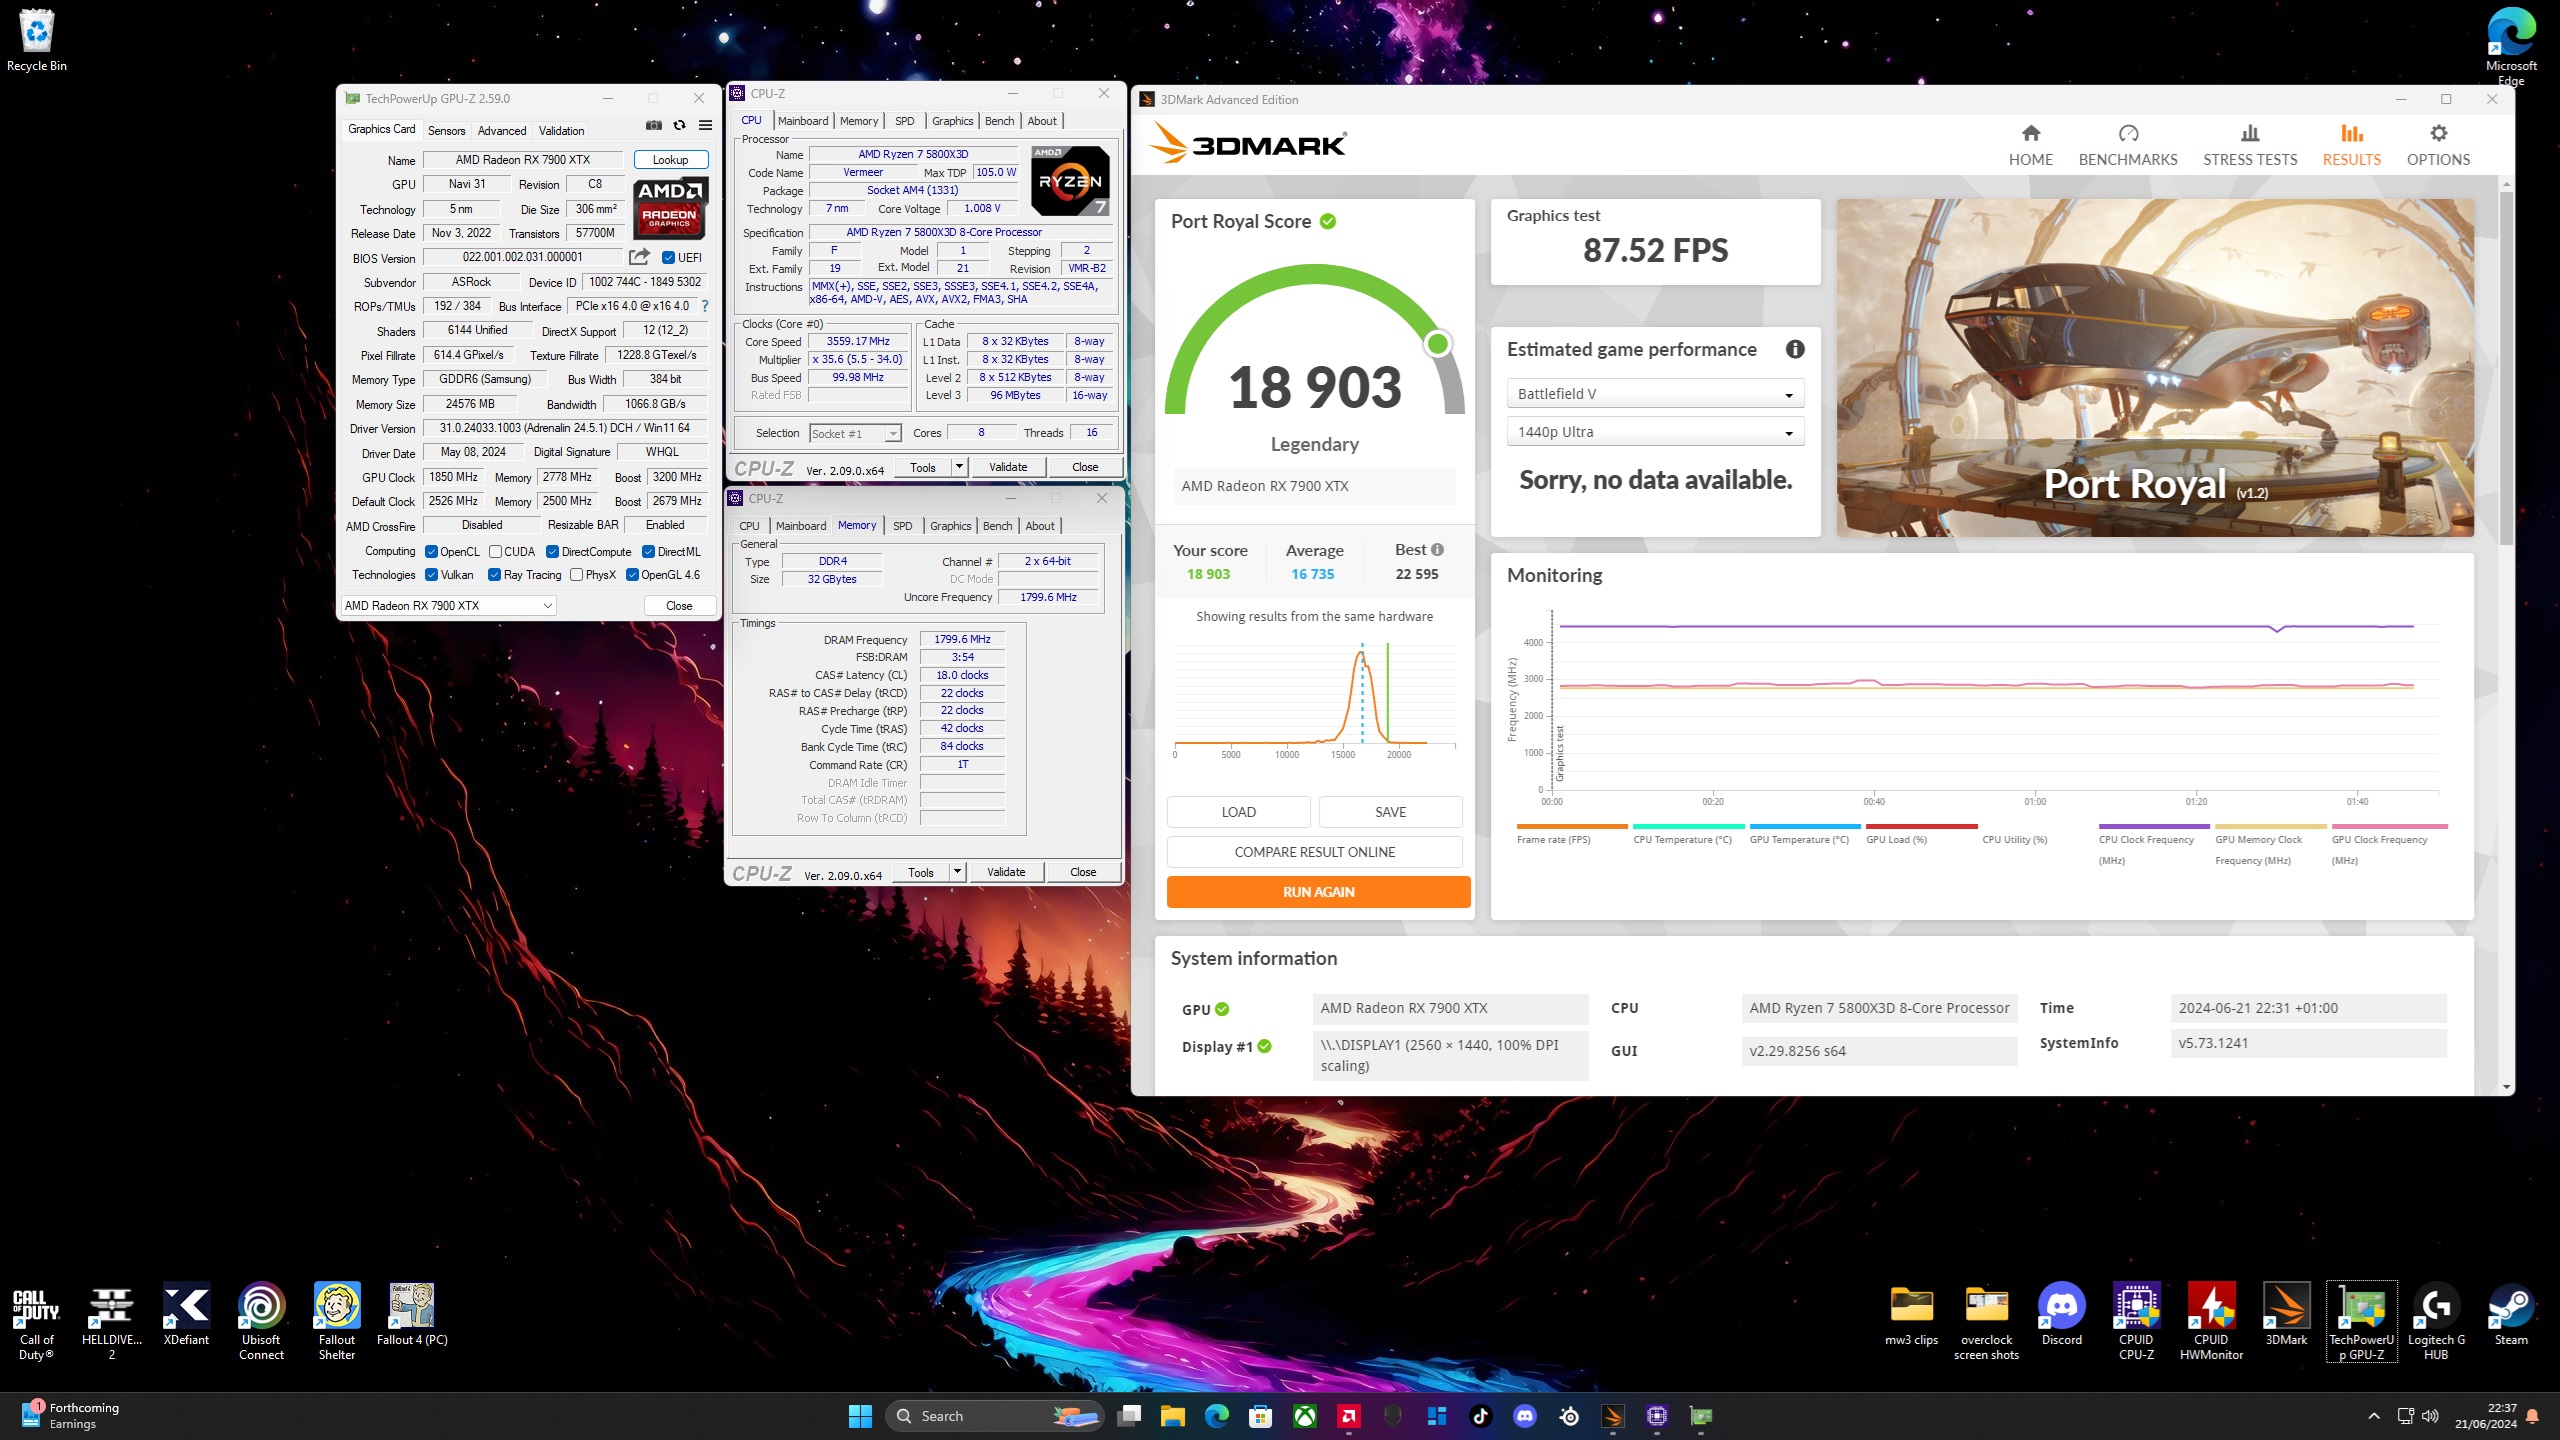Image resolution: width=2560 pixels, height=1440 pixels.
Task: Expand Tools dropdown arrow in lower CPU-Z
Action: coord(957,872)
